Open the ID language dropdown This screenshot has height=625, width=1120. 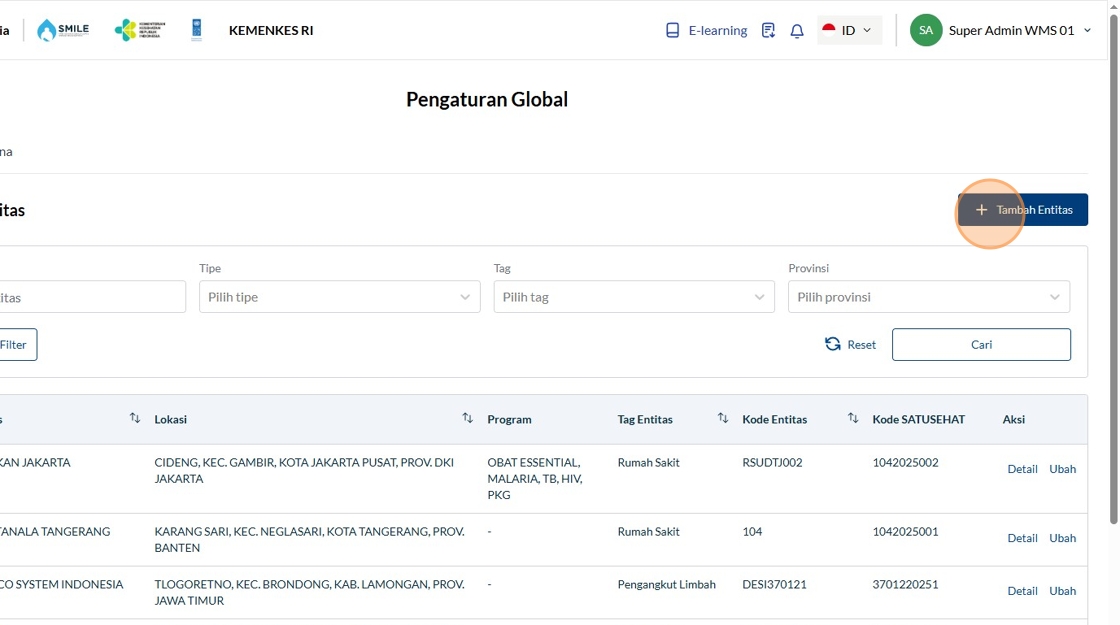[x=849, y=30]
